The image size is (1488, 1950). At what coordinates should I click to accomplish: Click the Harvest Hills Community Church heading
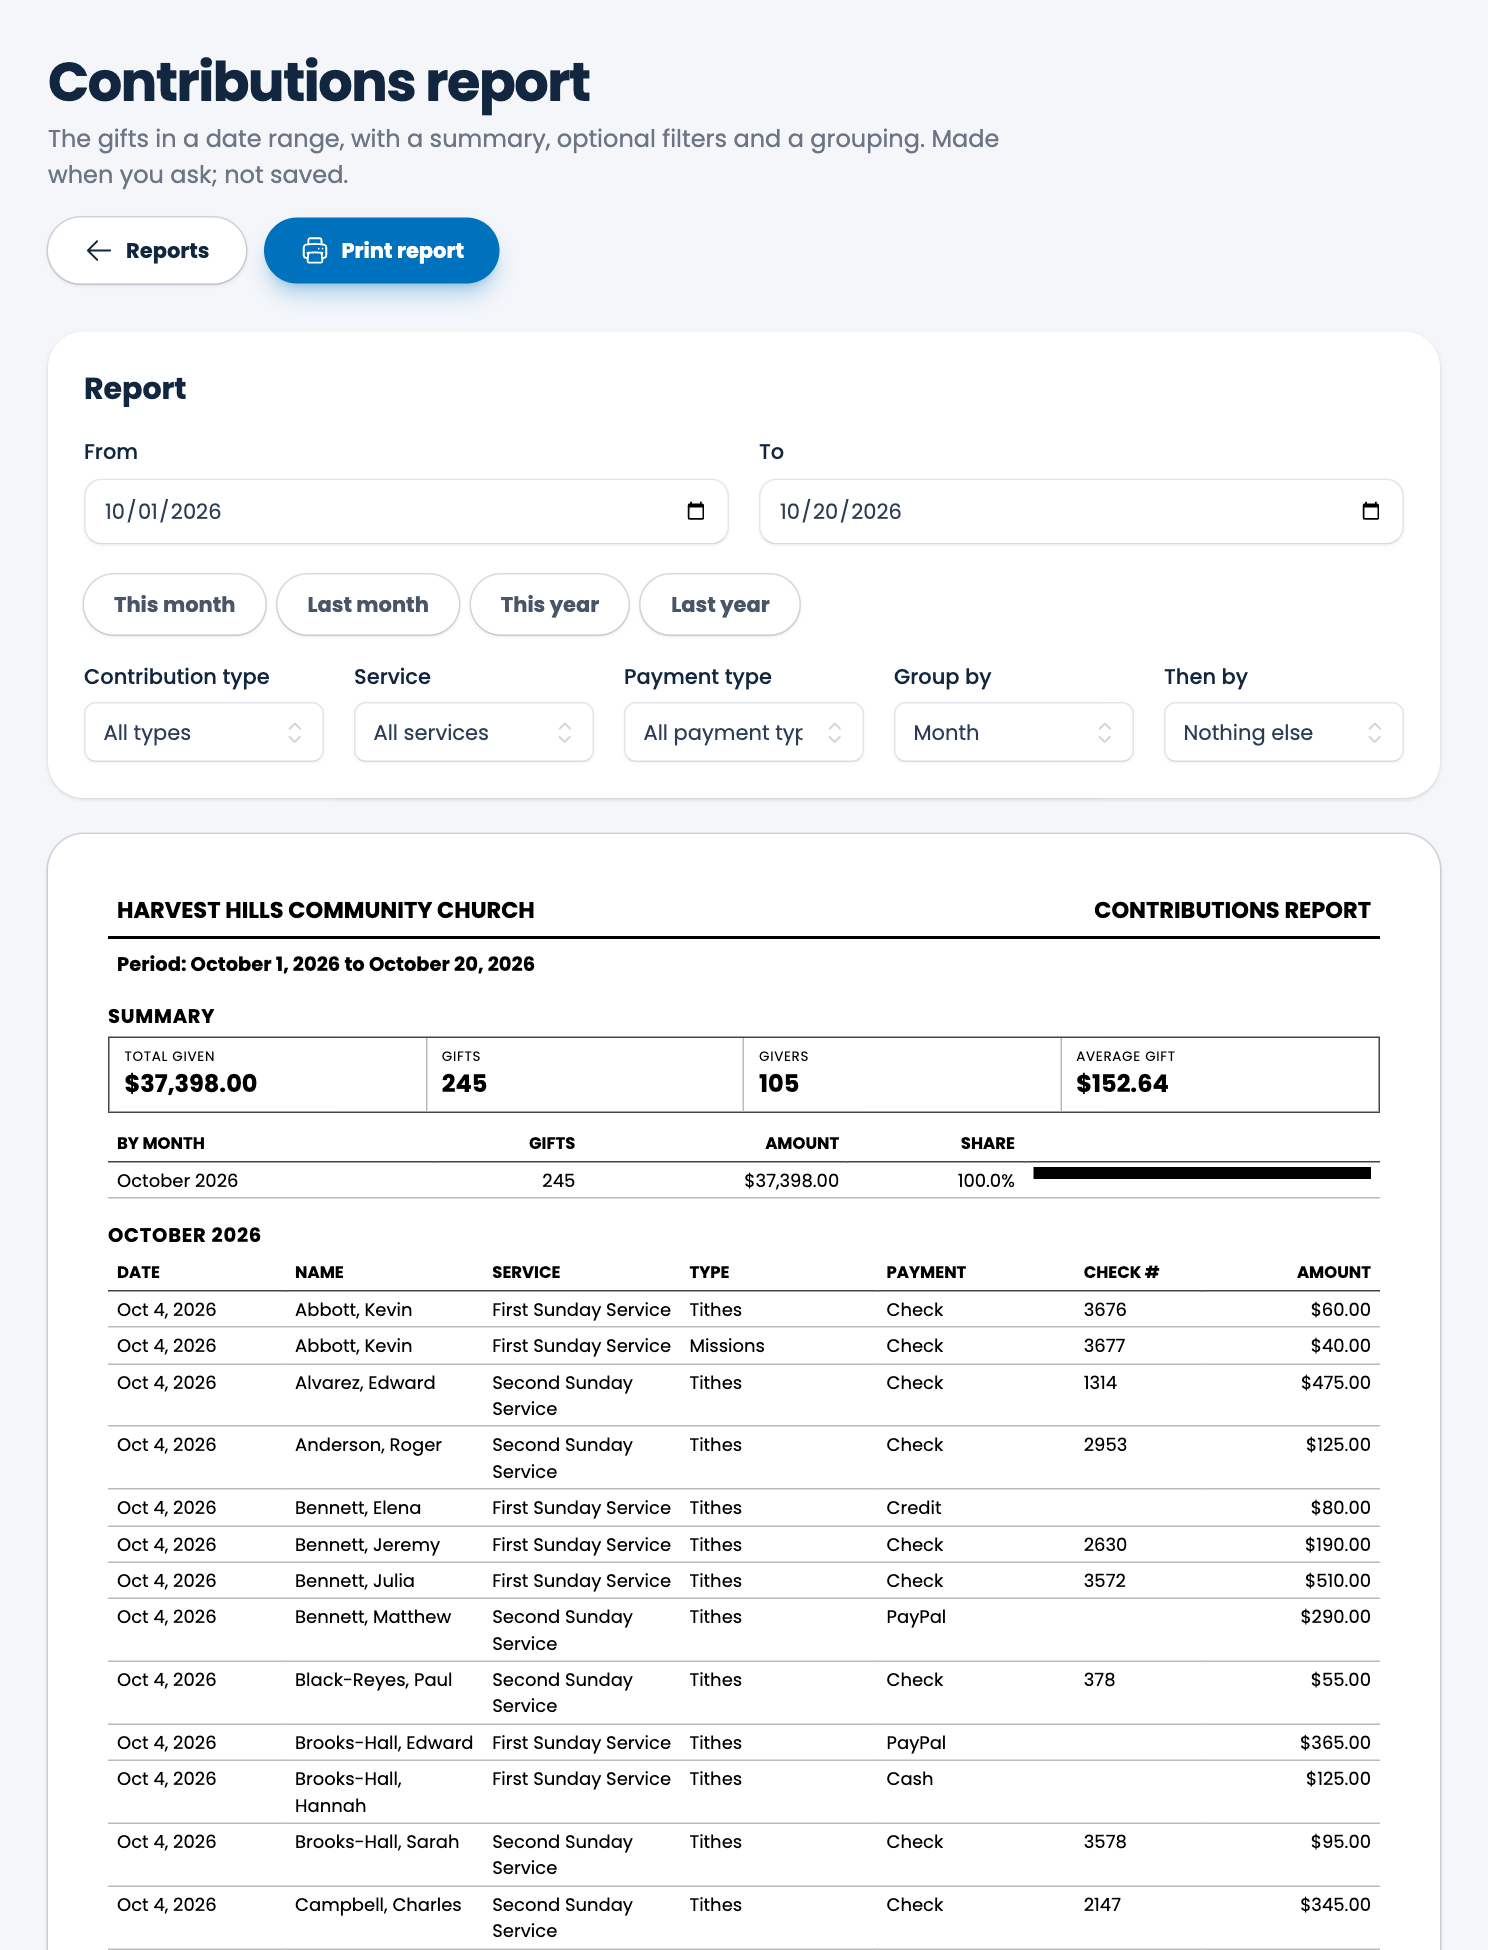click(x=326, y=910)
